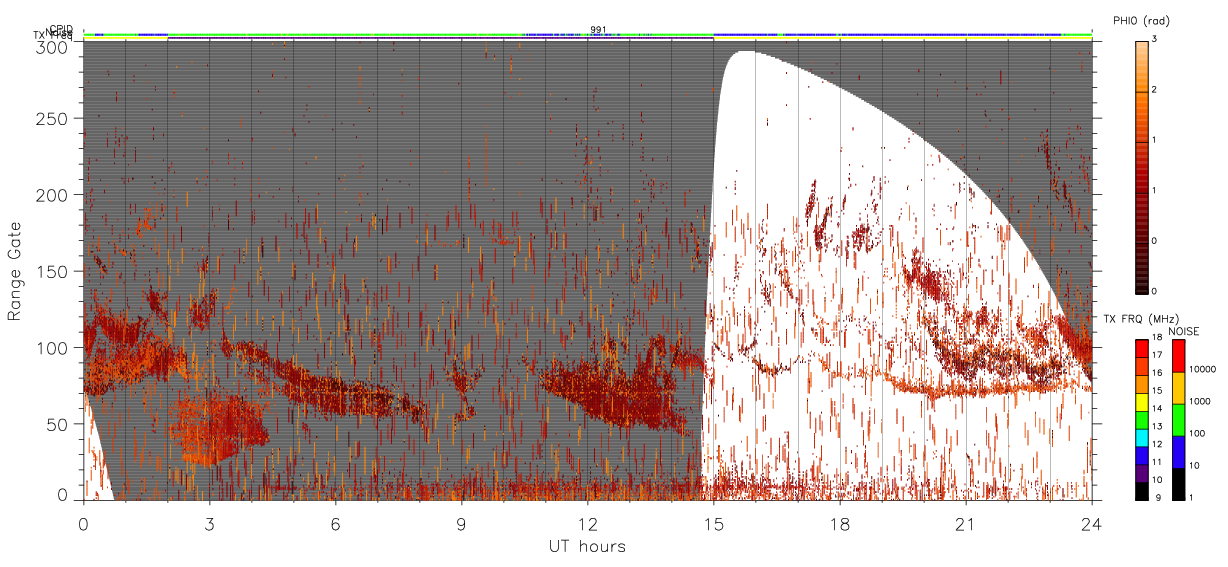Select the yellow 1000 noise swatch
Screen dimensions: 1228x567
pyautogui.click(x=1178, y=388)
